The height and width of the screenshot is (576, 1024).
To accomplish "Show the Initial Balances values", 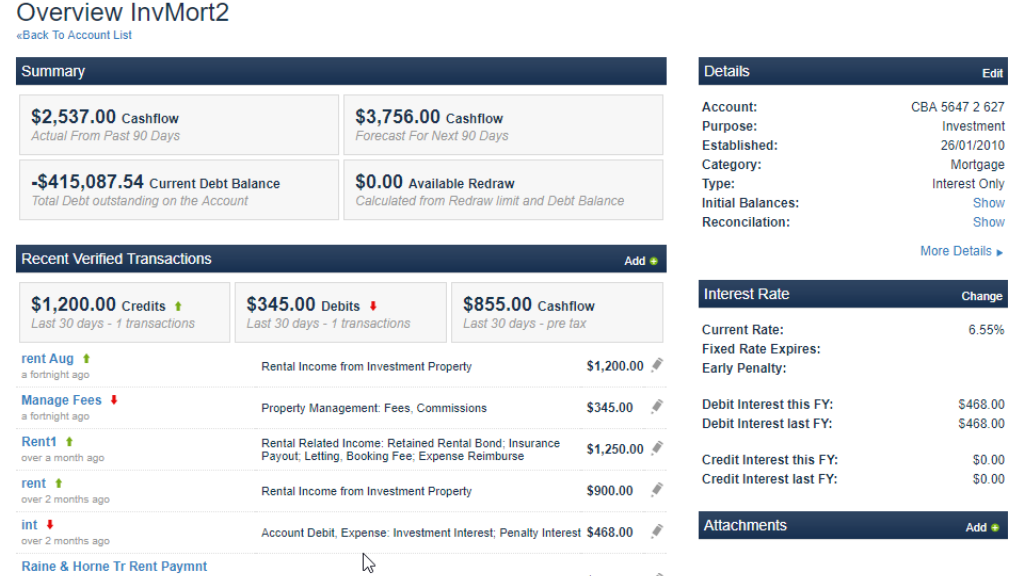I will (989, 202).
